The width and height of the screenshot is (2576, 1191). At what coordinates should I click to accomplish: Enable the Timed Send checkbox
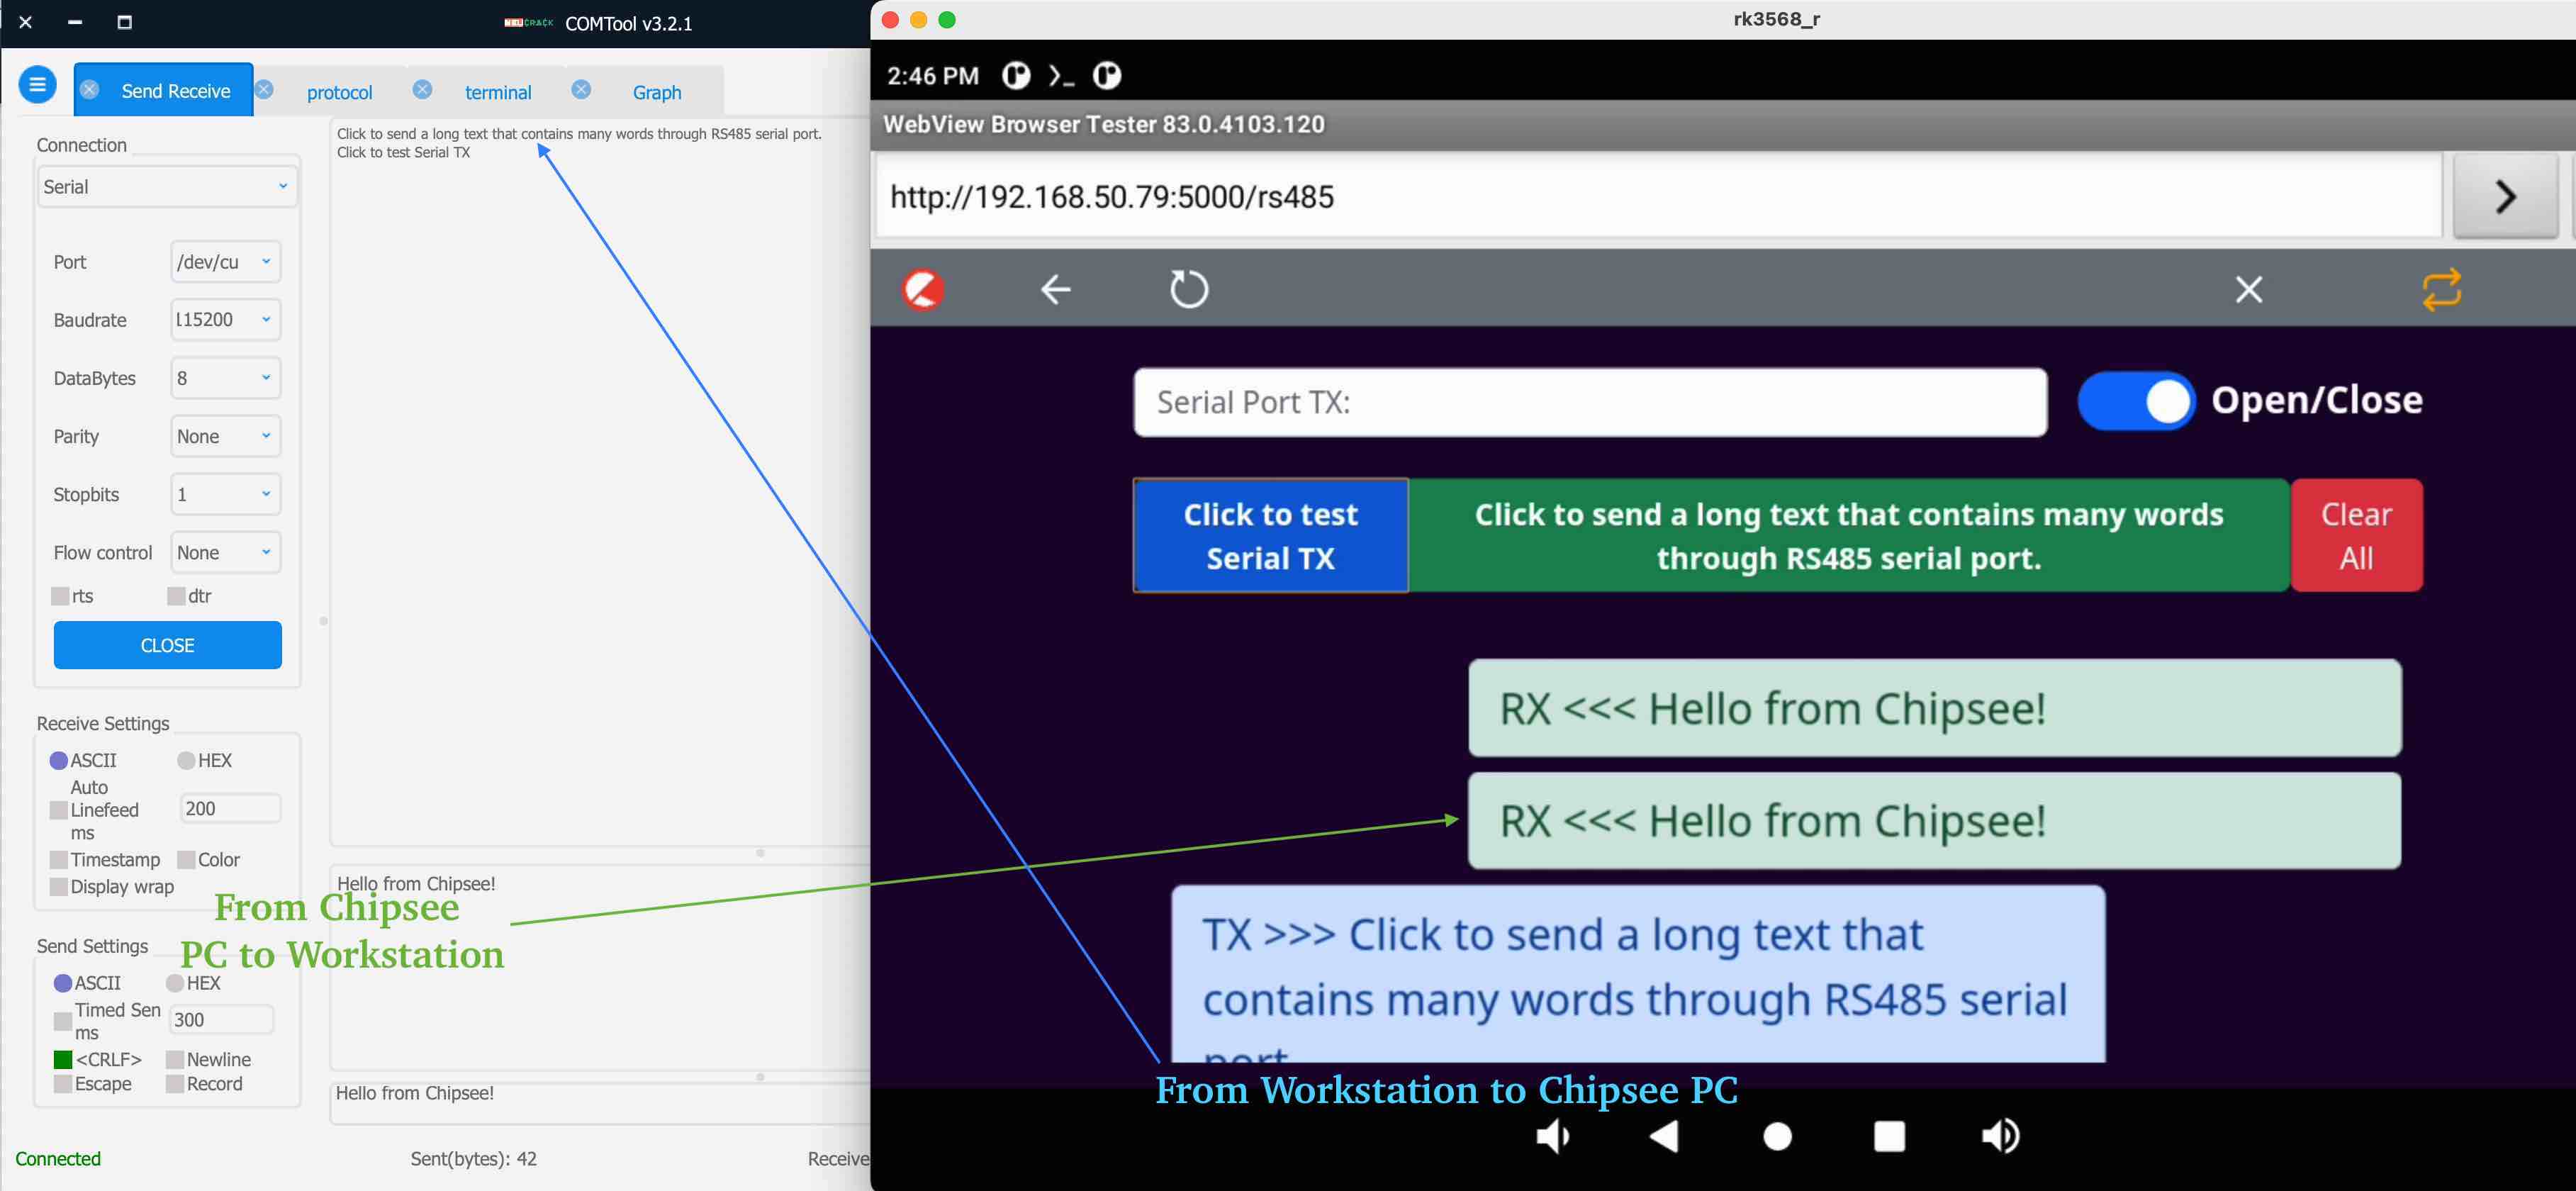point(63,1021)
